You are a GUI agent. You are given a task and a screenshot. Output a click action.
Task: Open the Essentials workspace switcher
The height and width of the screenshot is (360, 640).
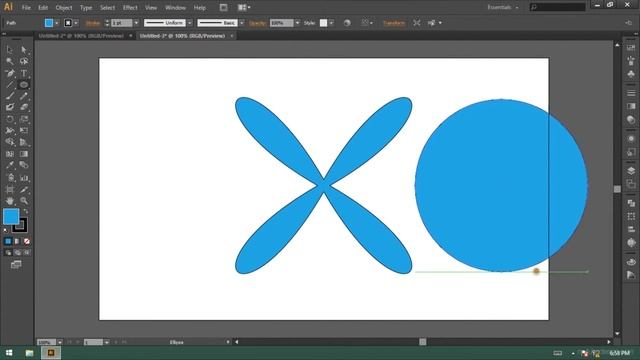503,7
